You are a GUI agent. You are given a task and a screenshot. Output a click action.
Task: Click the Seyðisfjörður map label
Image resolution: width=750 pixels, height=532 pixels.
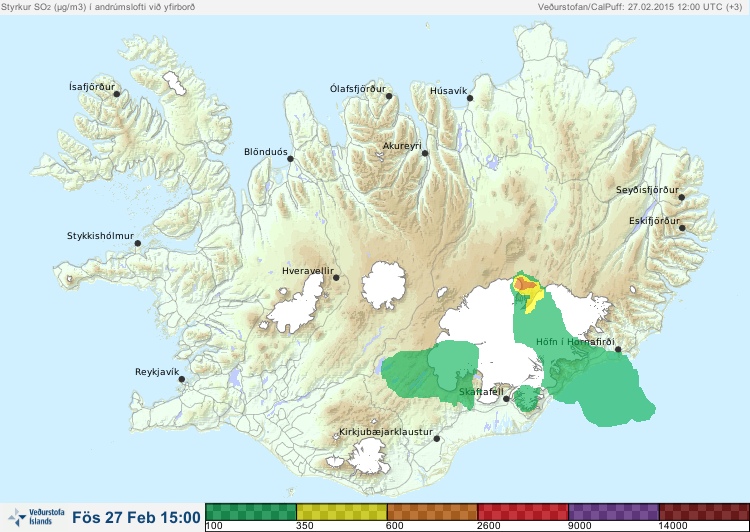tap(647, 190)
